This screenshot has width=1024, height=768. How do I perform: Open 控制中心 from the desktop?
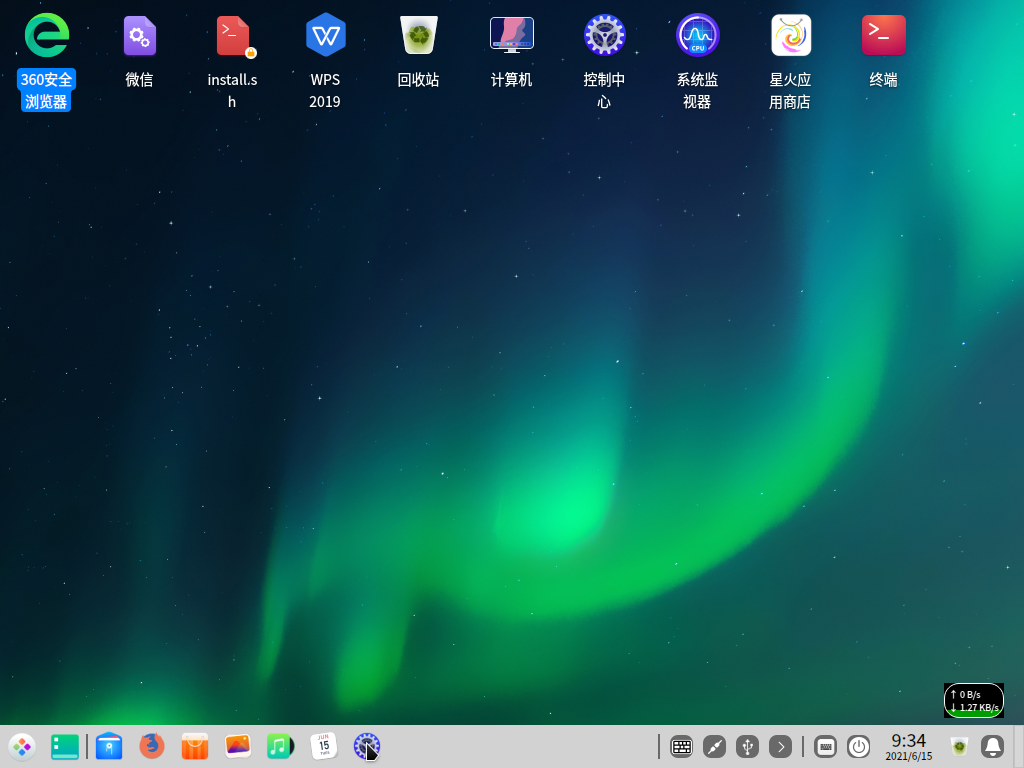(604, 36)
